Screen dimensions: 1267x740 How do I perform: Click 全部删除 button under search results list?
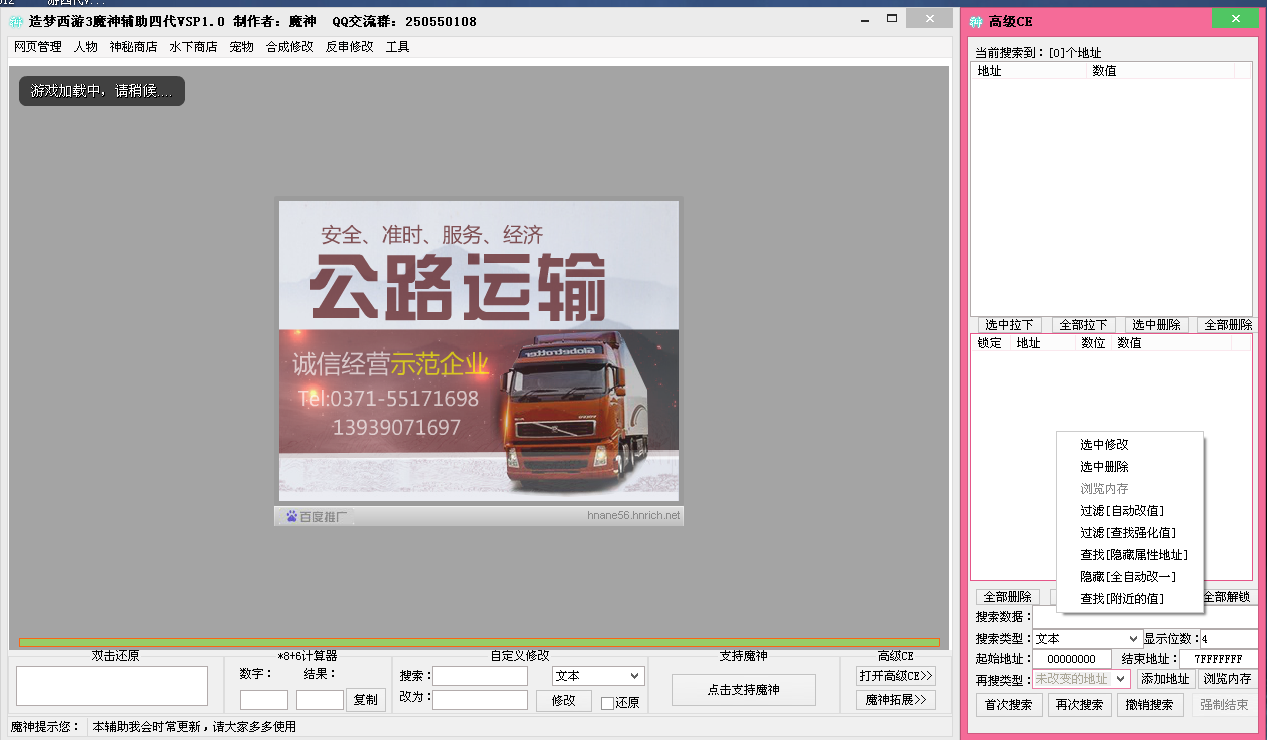(1226, 325)
